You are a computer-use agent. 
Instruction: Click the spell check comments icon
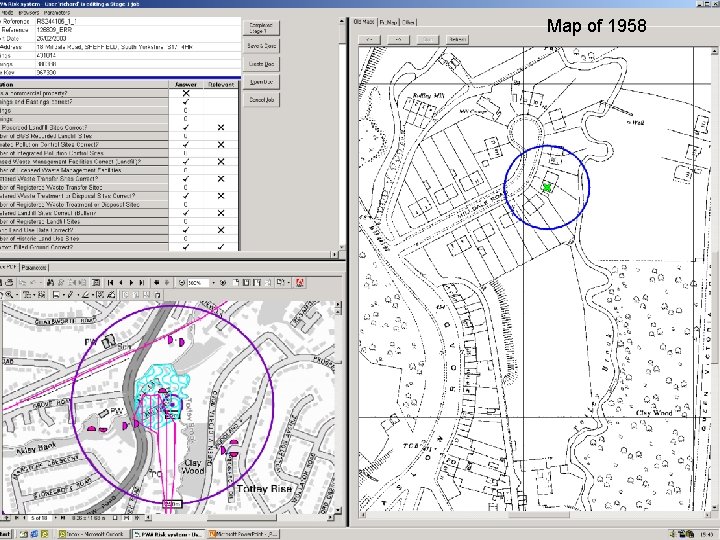100,295
